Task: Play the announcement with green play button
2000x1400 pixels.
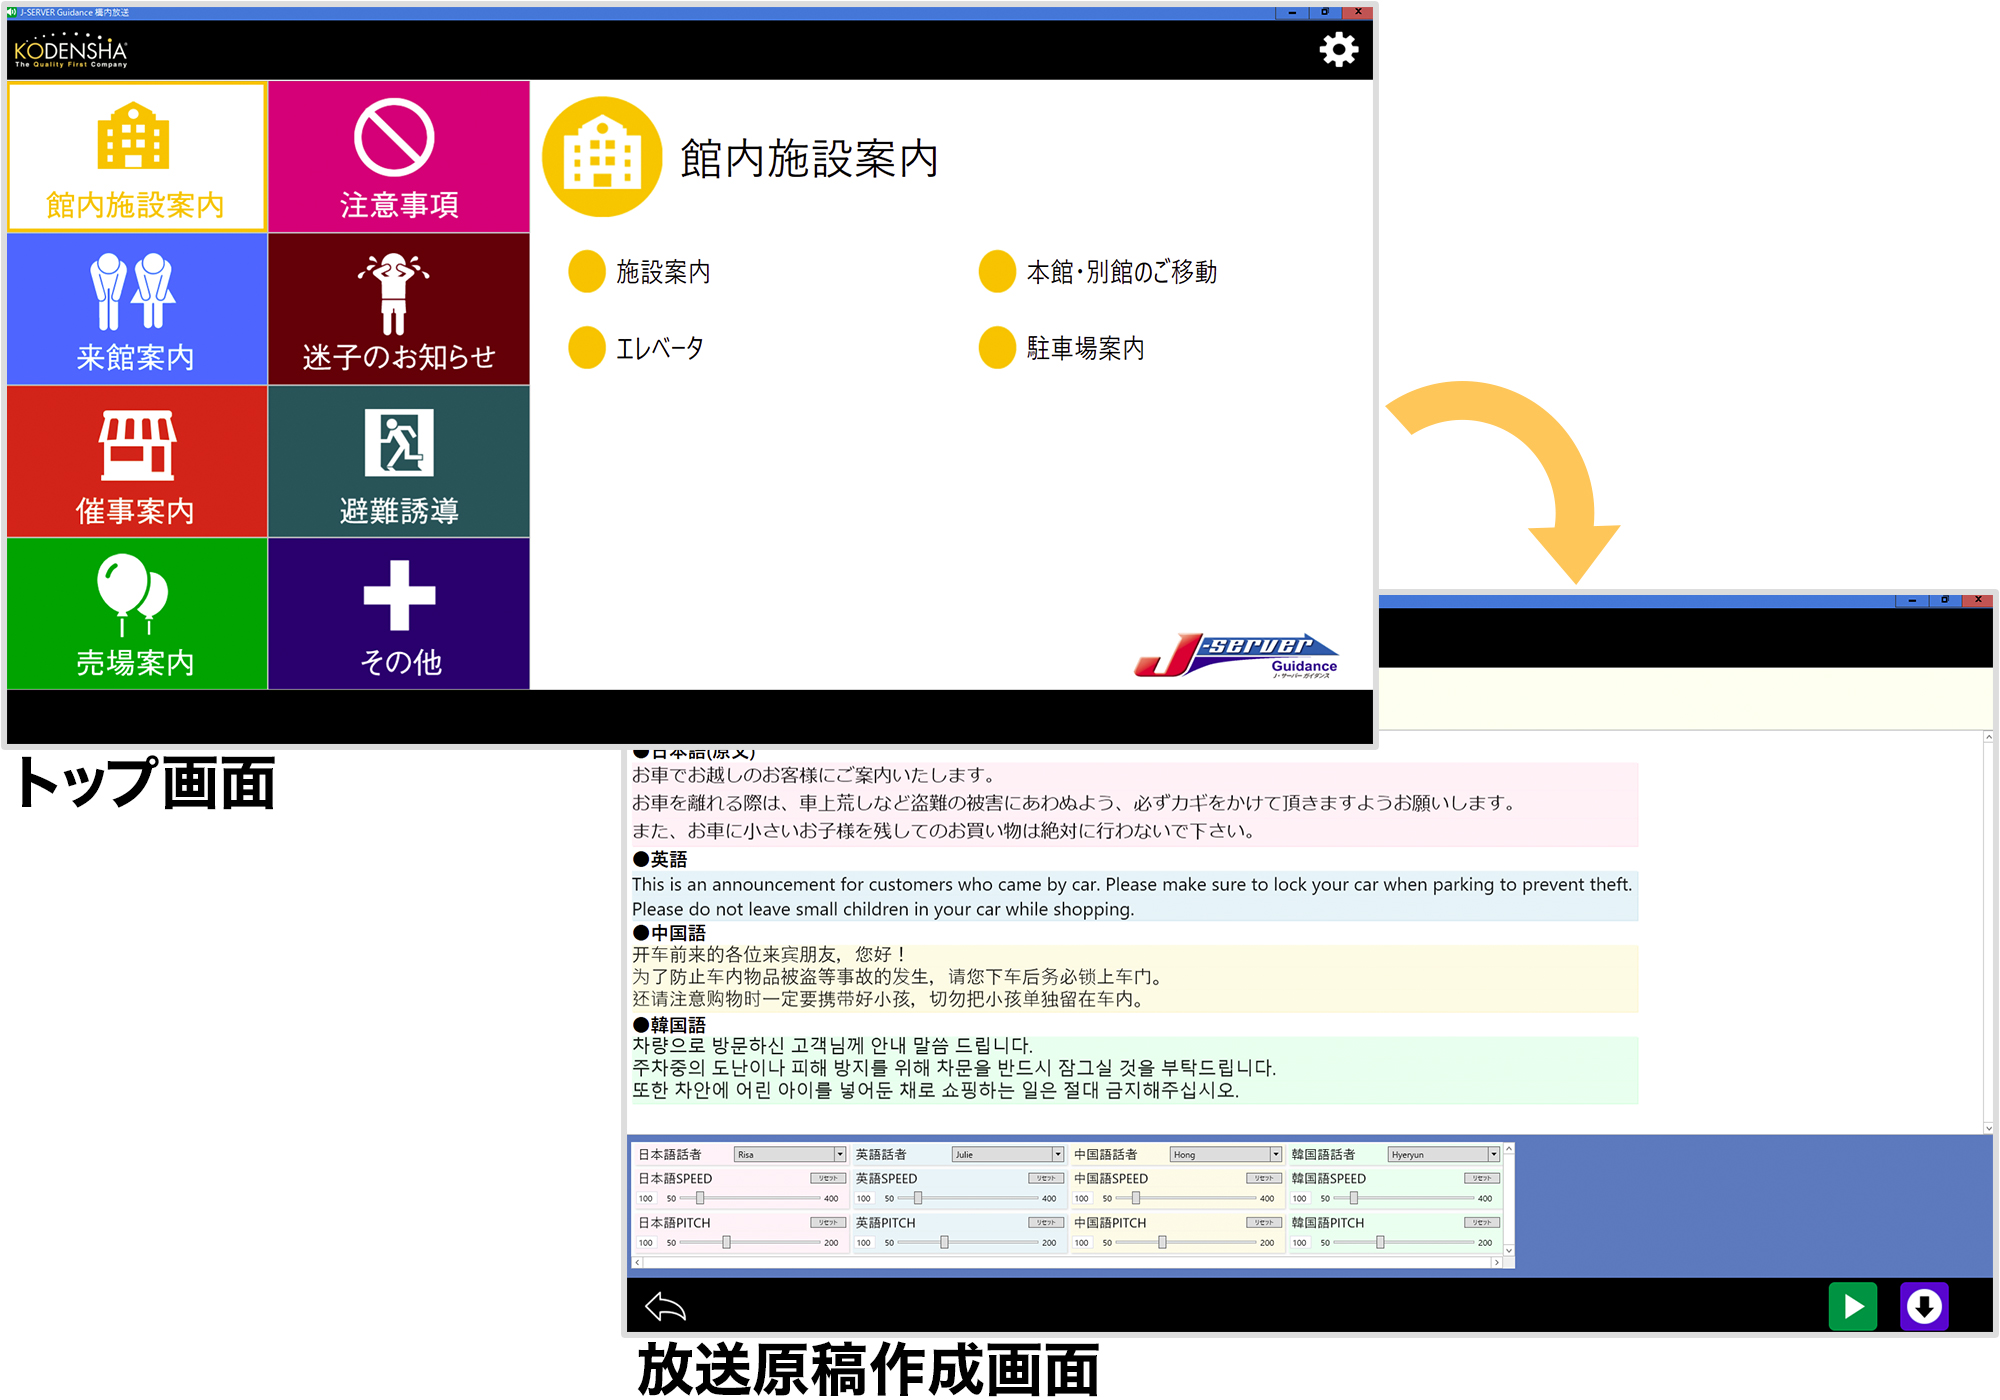Action: [x=1853, y=1306]
